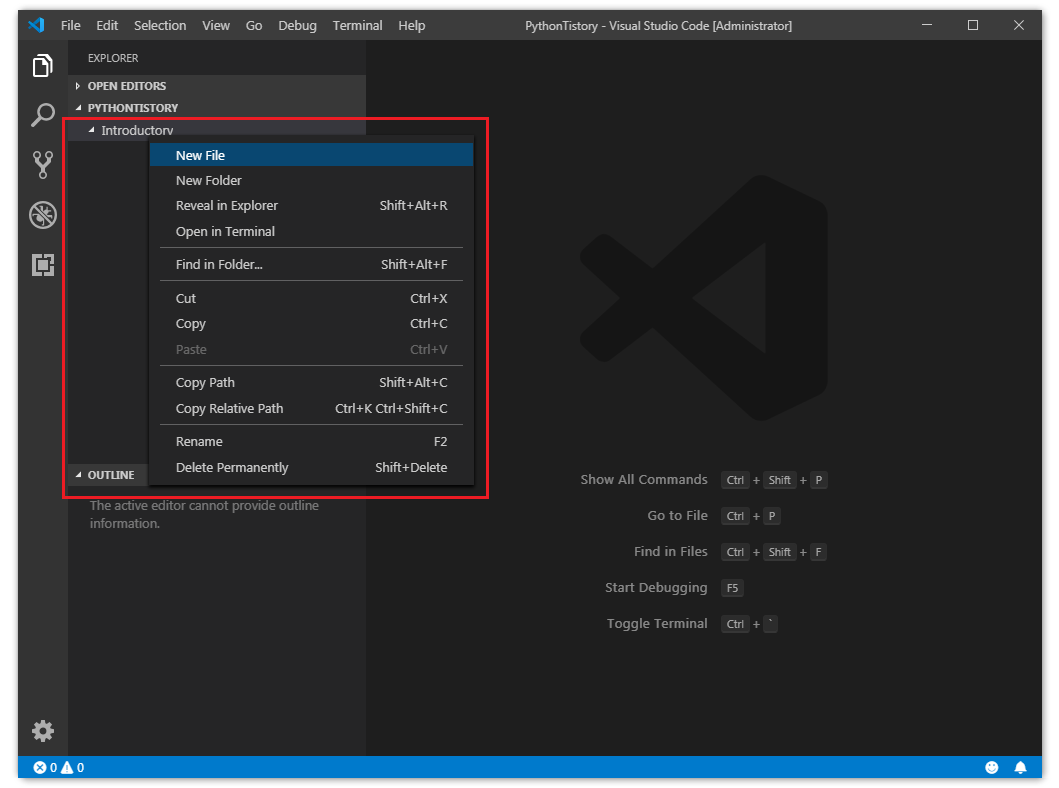
Task: Open the Edit menu
Action: (x=107, y=26)
